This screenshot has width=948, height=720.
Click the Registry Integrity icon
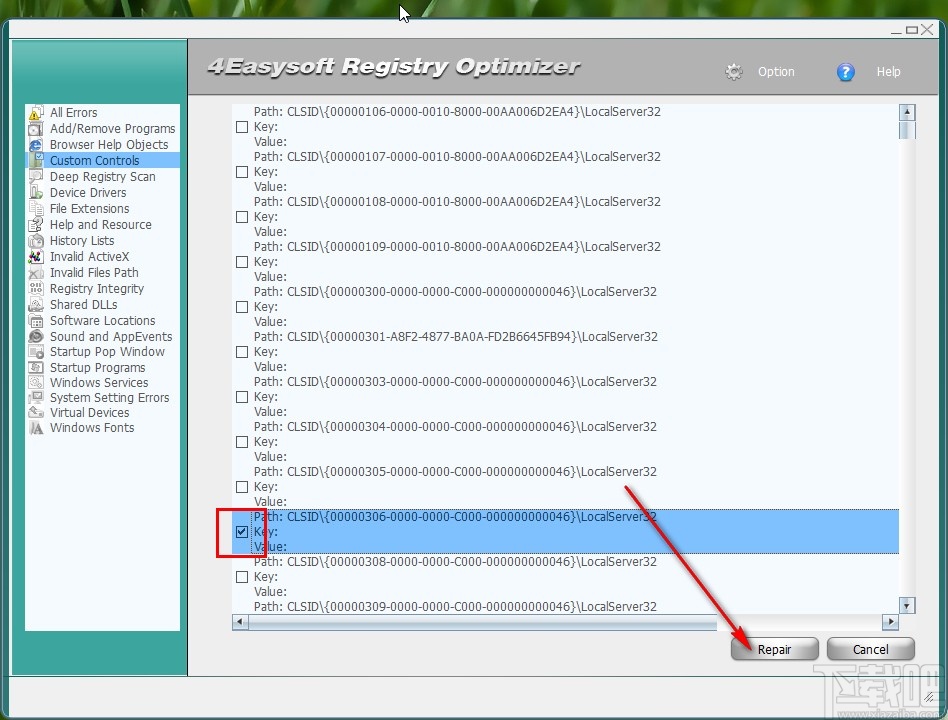tap(36, 289)
